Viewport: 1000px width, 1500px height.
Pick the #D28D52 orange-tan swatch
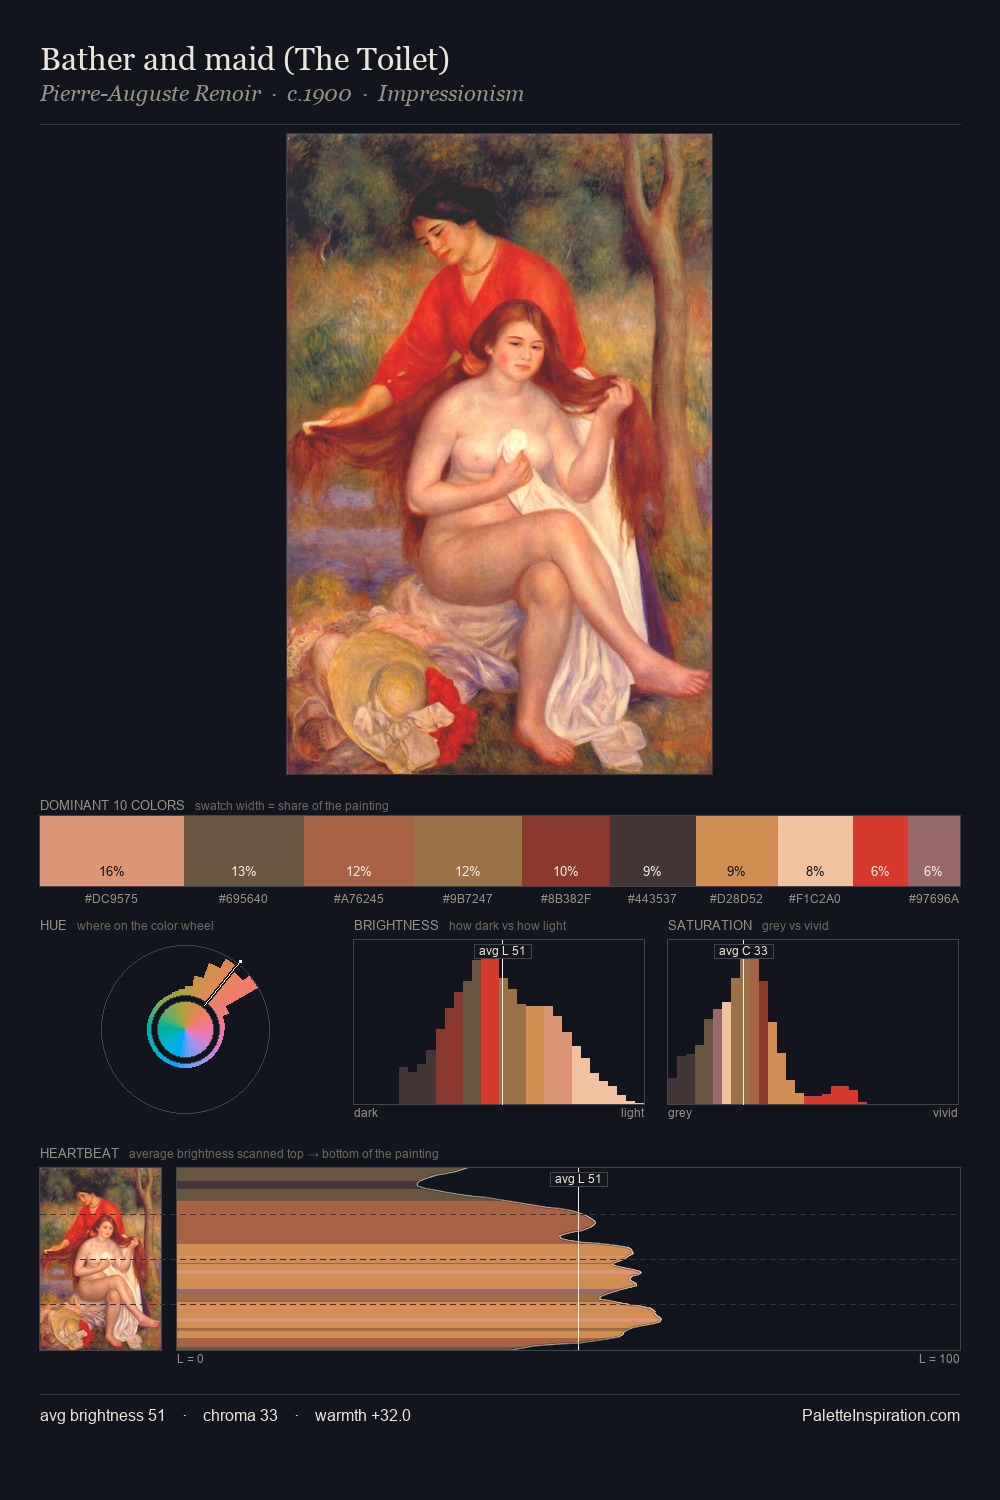pos(737,851)
